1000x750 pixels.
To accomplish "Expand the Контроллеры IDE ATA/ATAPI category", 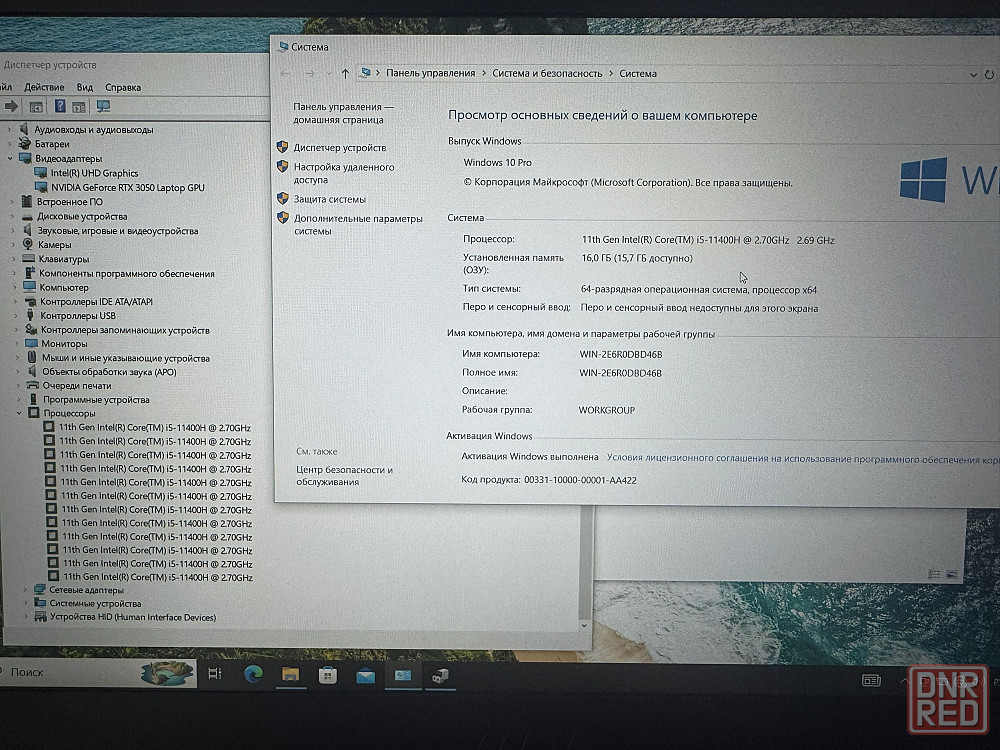I will tap(15, 301).
